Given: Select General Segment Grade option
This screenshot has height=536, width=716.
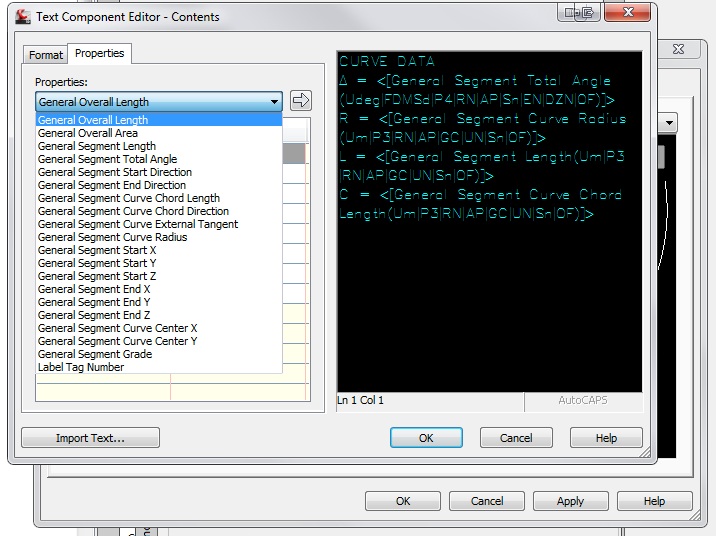Looking at the screenshot, I should pos(158,354).
